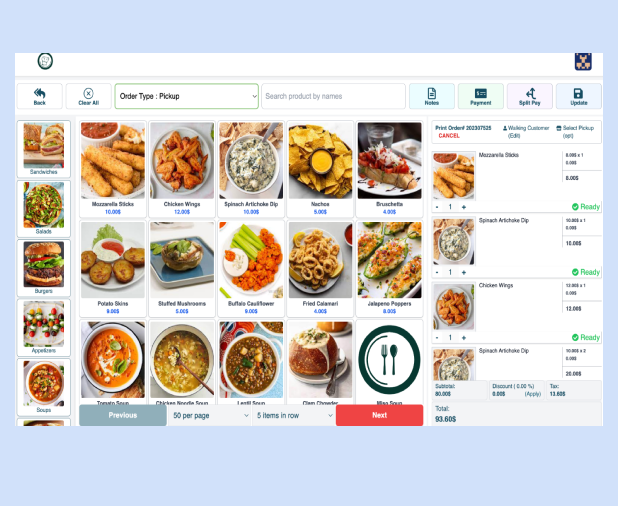618x506 pixels.
Task: Increase Mozzarella Sticks quantity with plus
Action: click(x=464, y=207)
